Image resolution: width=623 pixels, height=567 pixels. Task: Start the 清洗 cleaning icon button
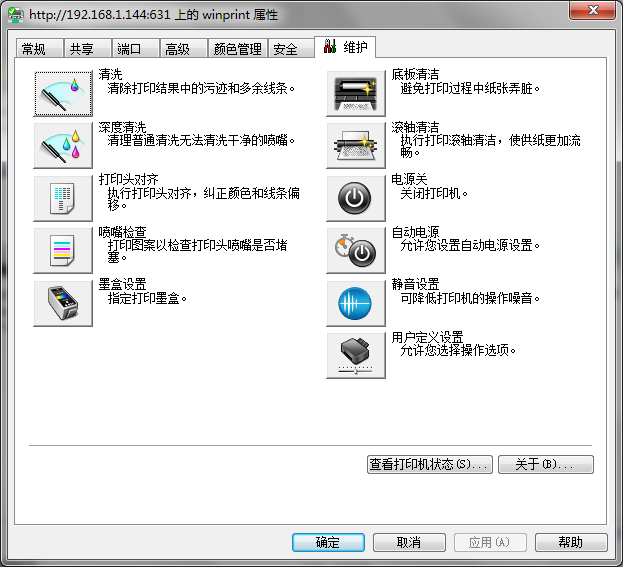coord(63,94)
